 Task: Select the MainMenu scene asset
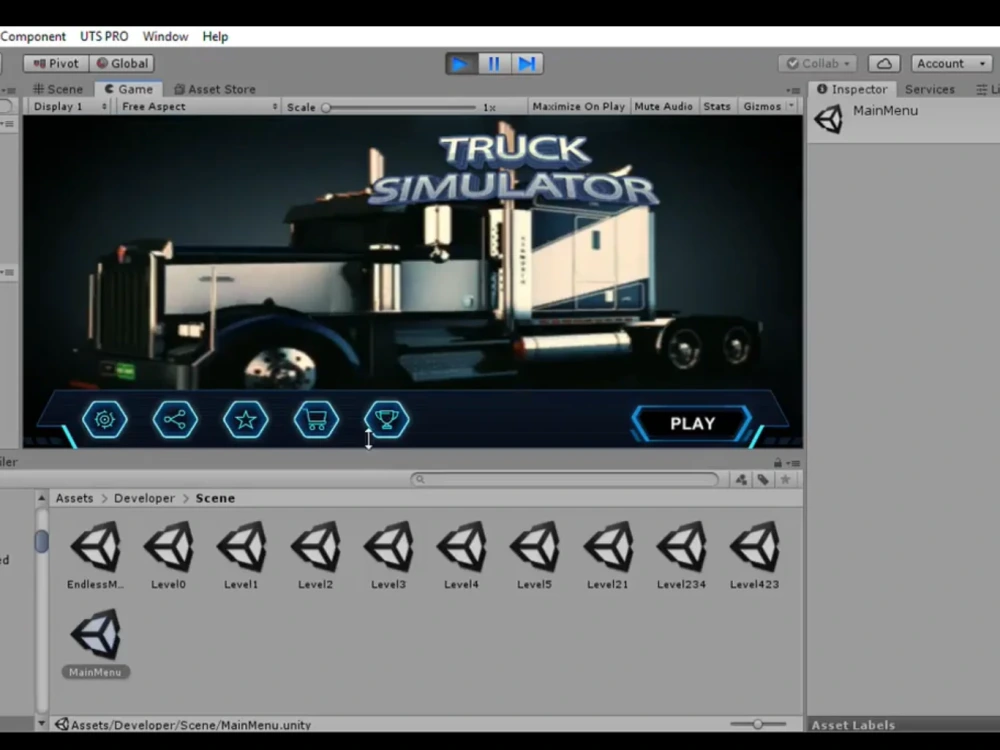[x=96, y=643]
